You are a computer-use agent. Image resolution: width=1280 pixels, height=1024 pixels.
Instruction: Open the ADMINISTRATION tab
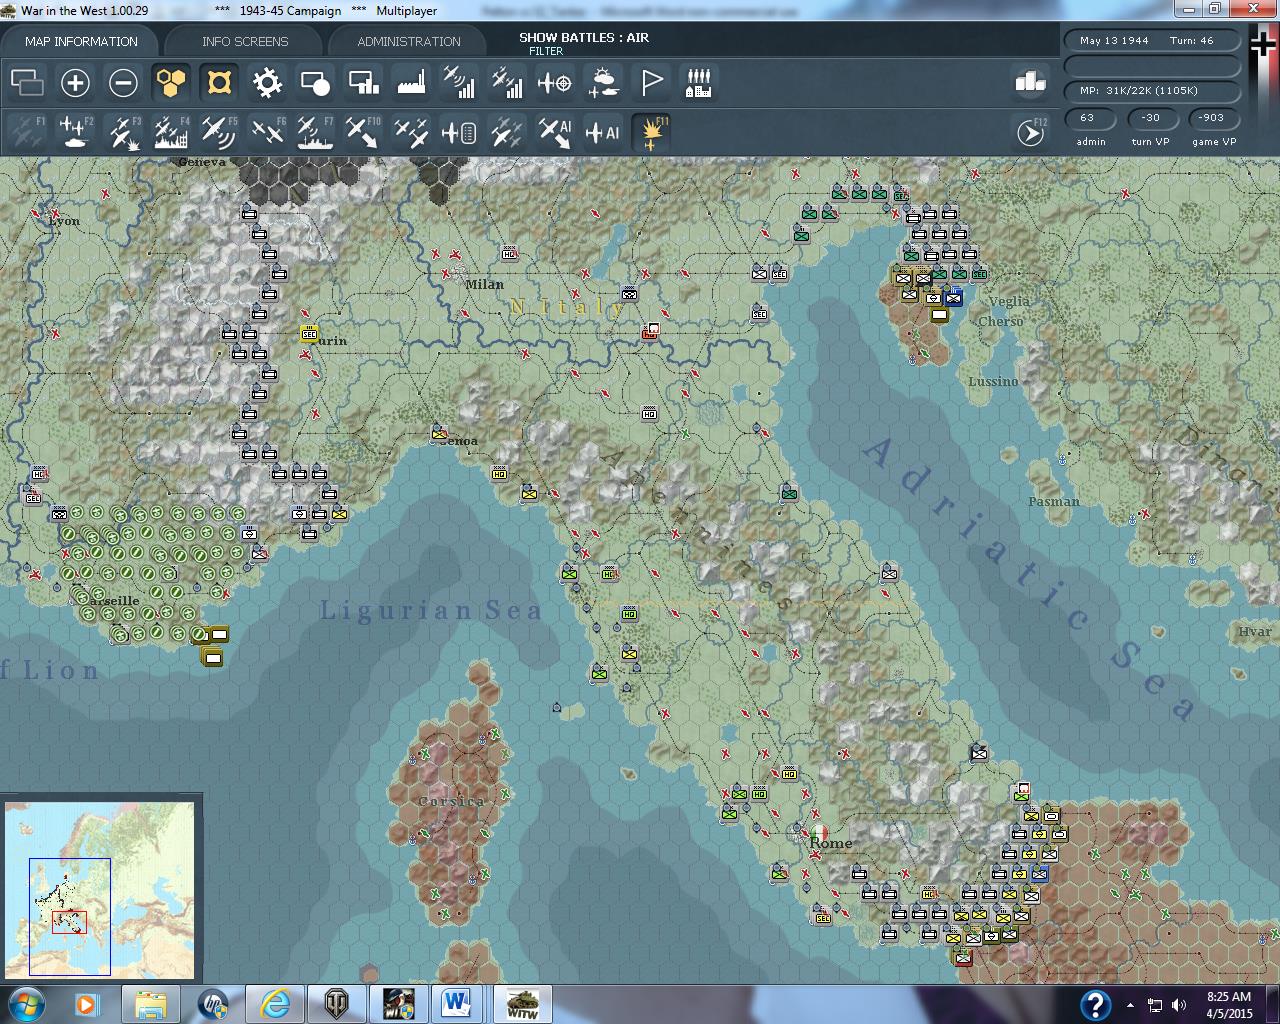pos(409,41)
